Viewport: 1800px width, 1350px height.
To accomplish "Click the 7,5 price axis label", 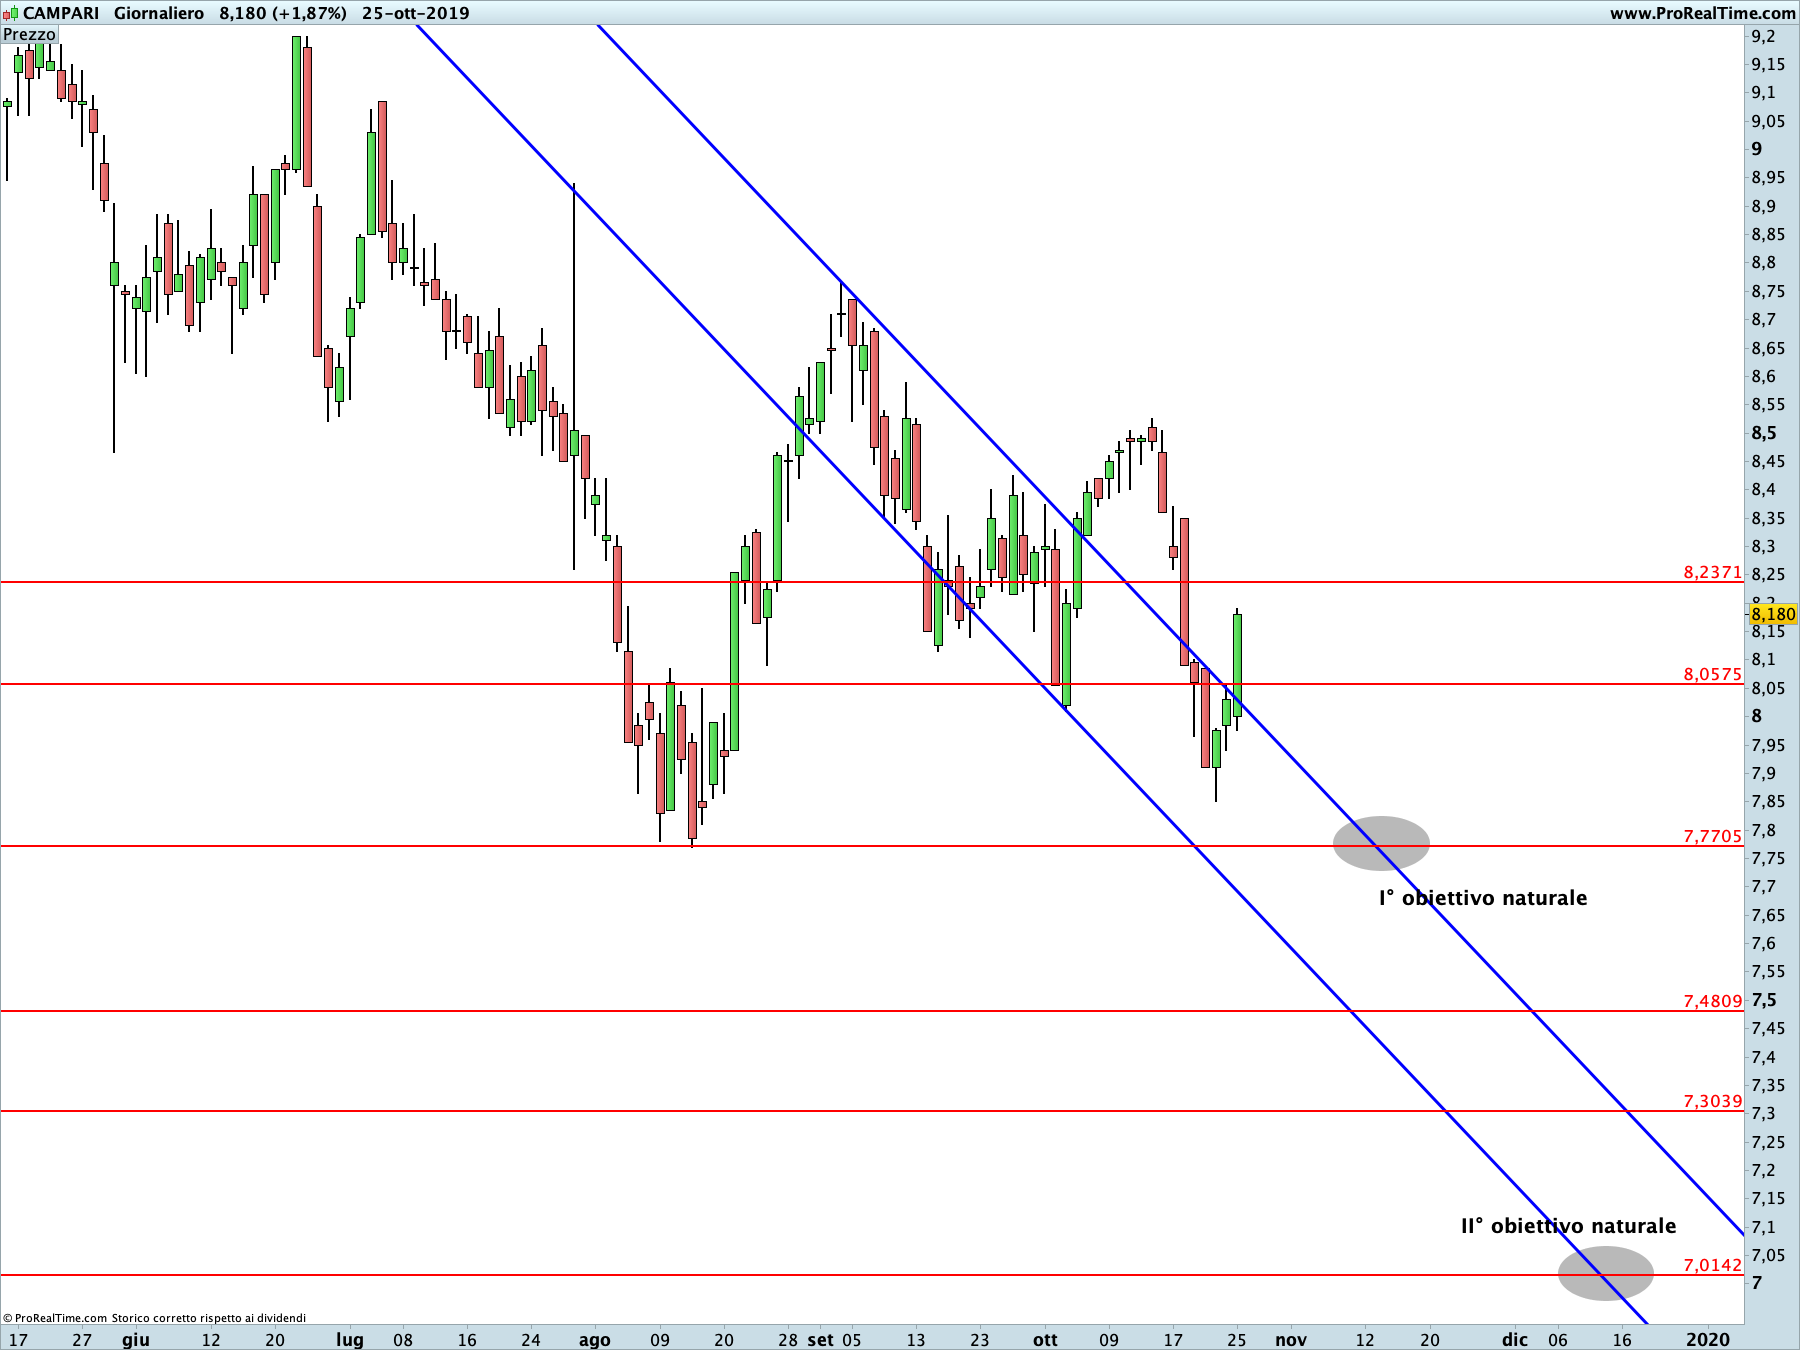I will click(x=1764, y=1000).
